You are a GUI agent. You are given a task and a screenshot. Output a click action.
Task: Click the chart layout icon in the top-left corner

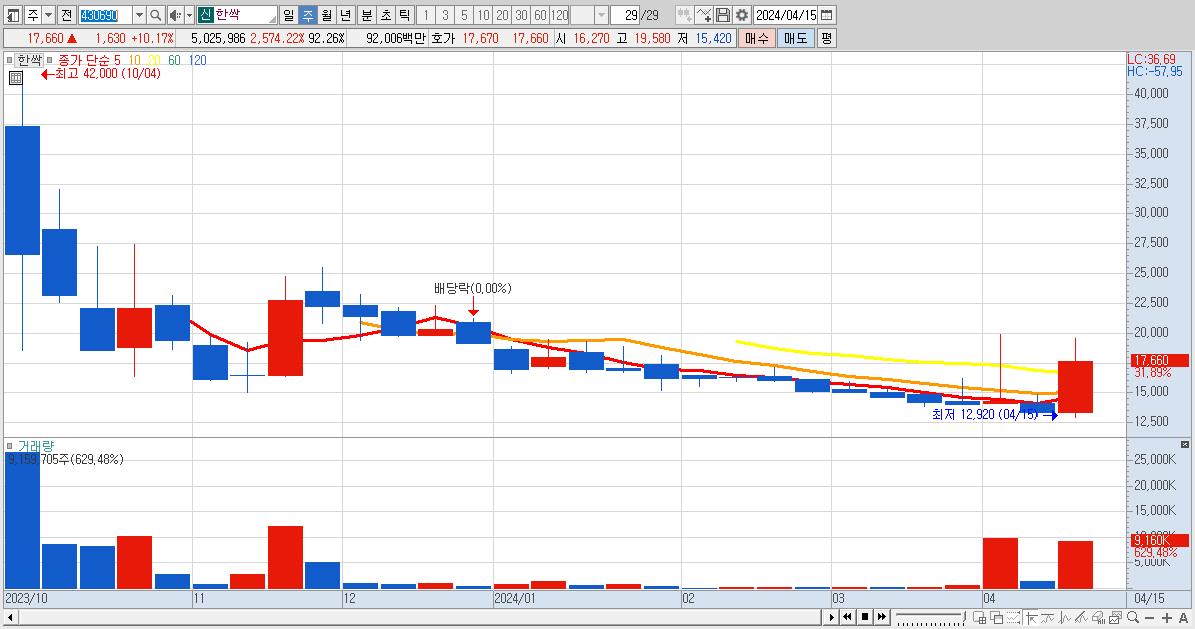coord(13,15)
